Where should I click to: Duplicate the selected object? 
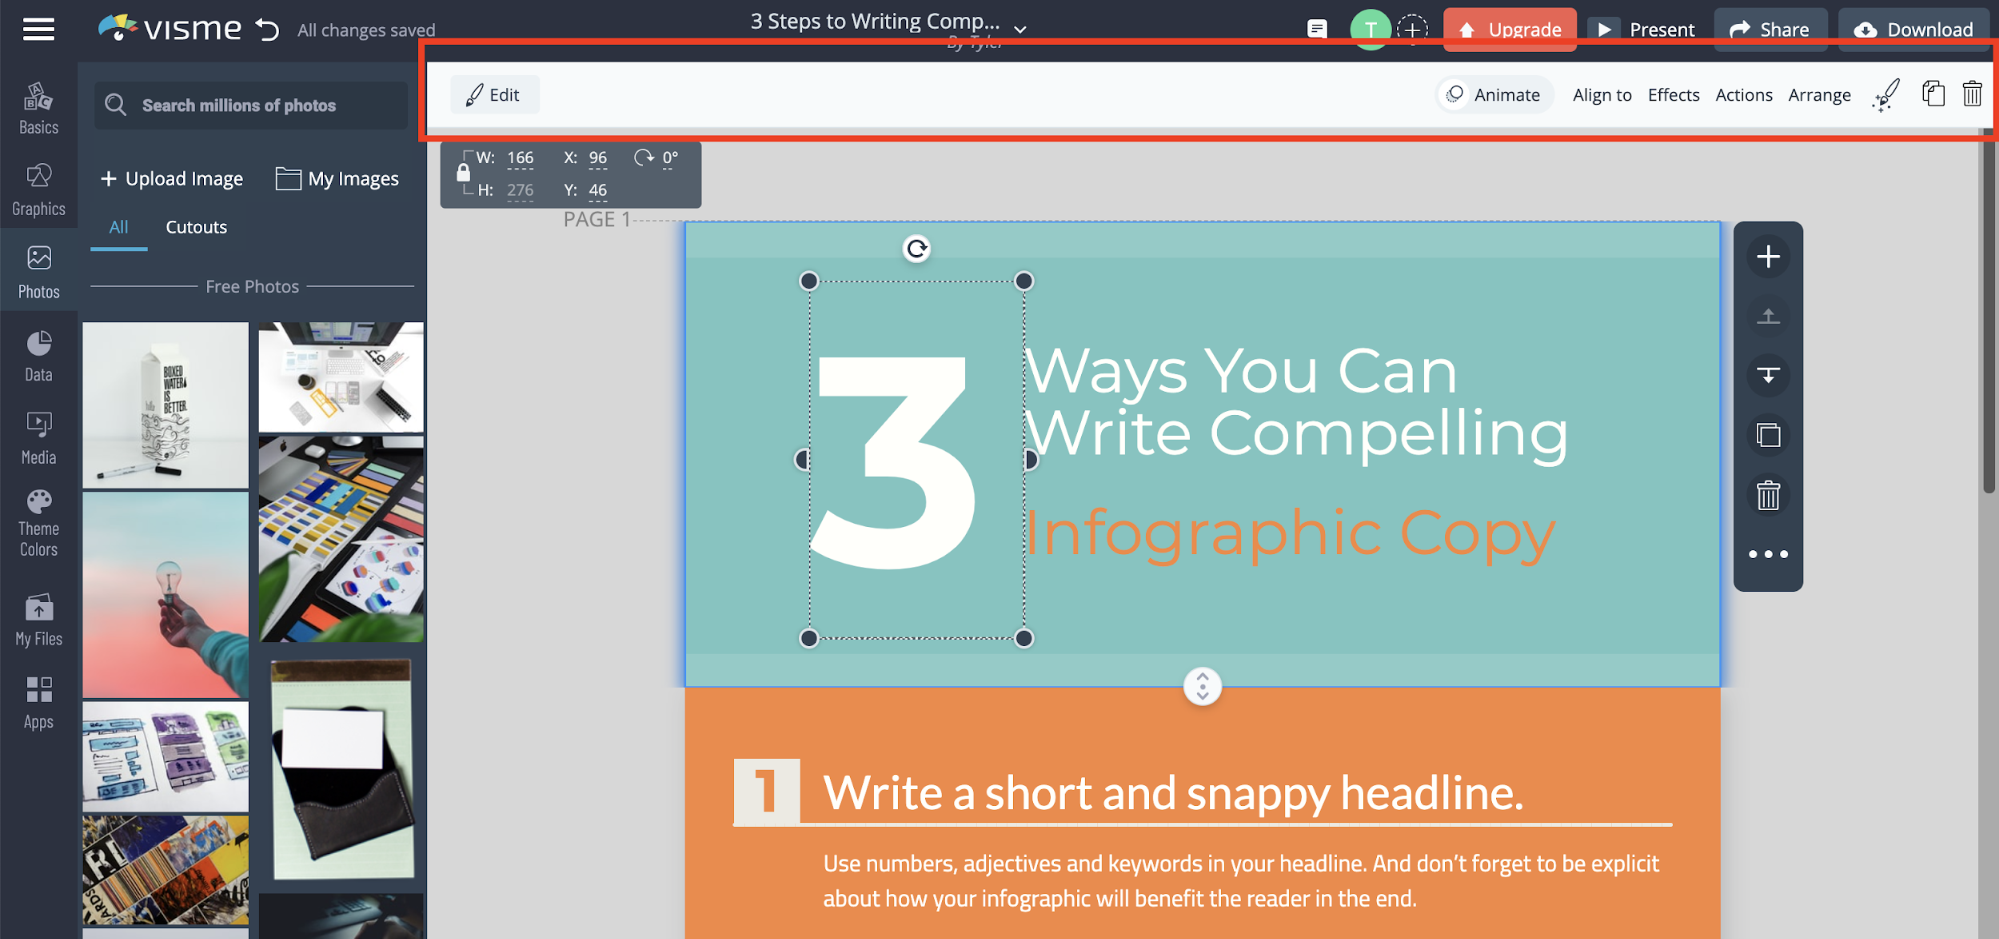pos(1933,94)
